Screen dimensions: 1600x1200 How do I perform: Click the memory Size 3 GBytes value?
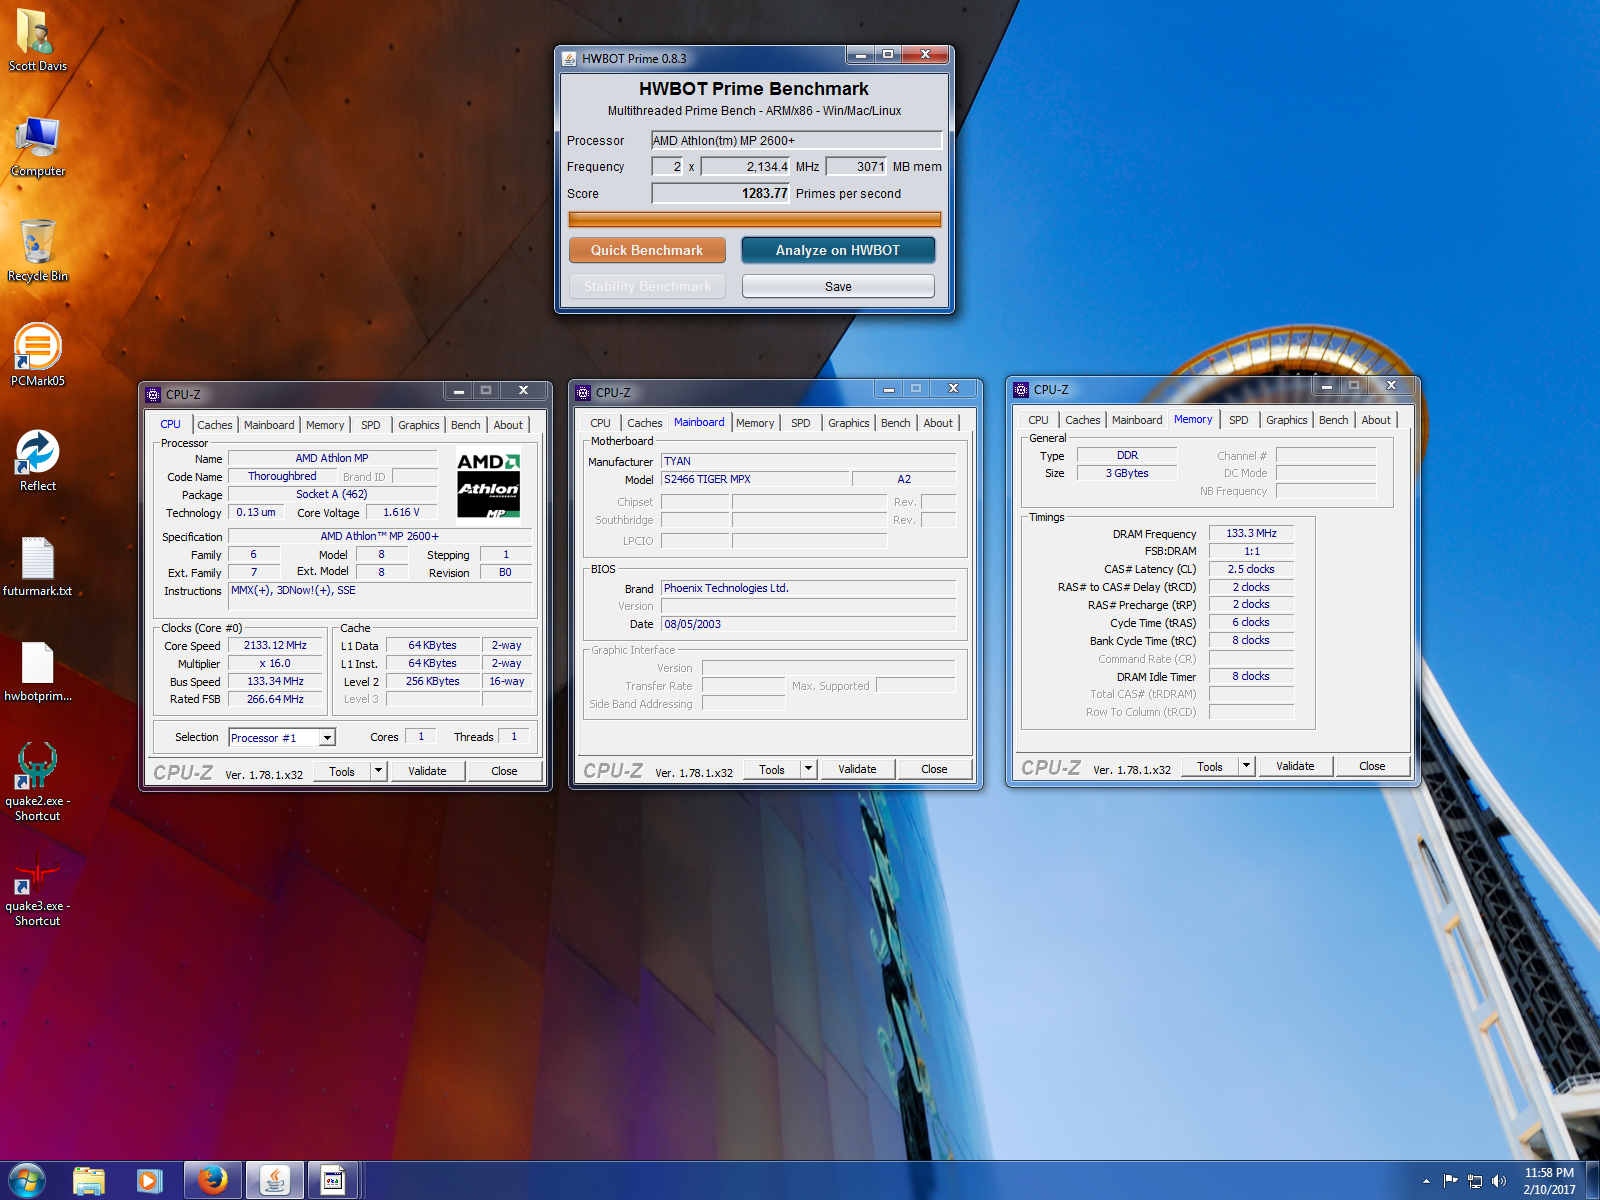coord(1127,473)
